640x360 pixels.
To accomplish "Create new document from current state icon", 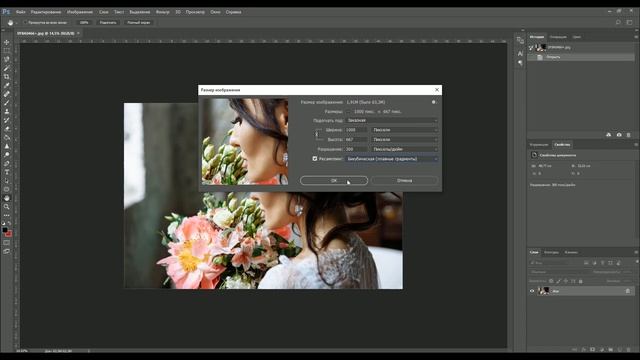I will [x=609, y=135].
